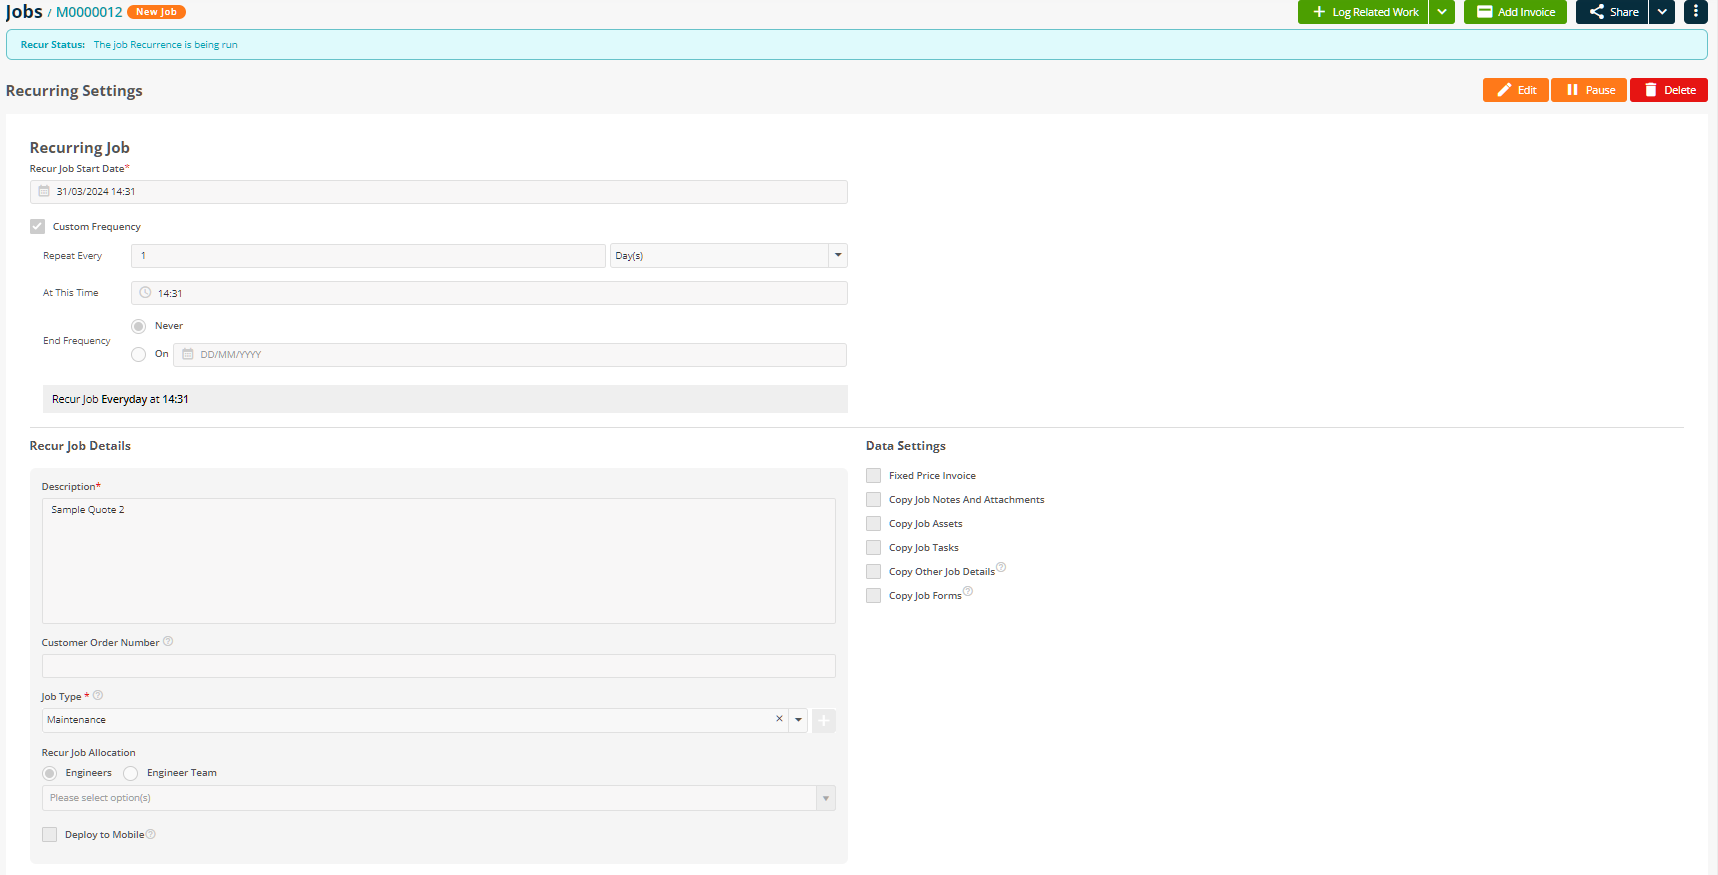Check the Copy Job Assets box
1718x875 pixels.
coord(874,524)
